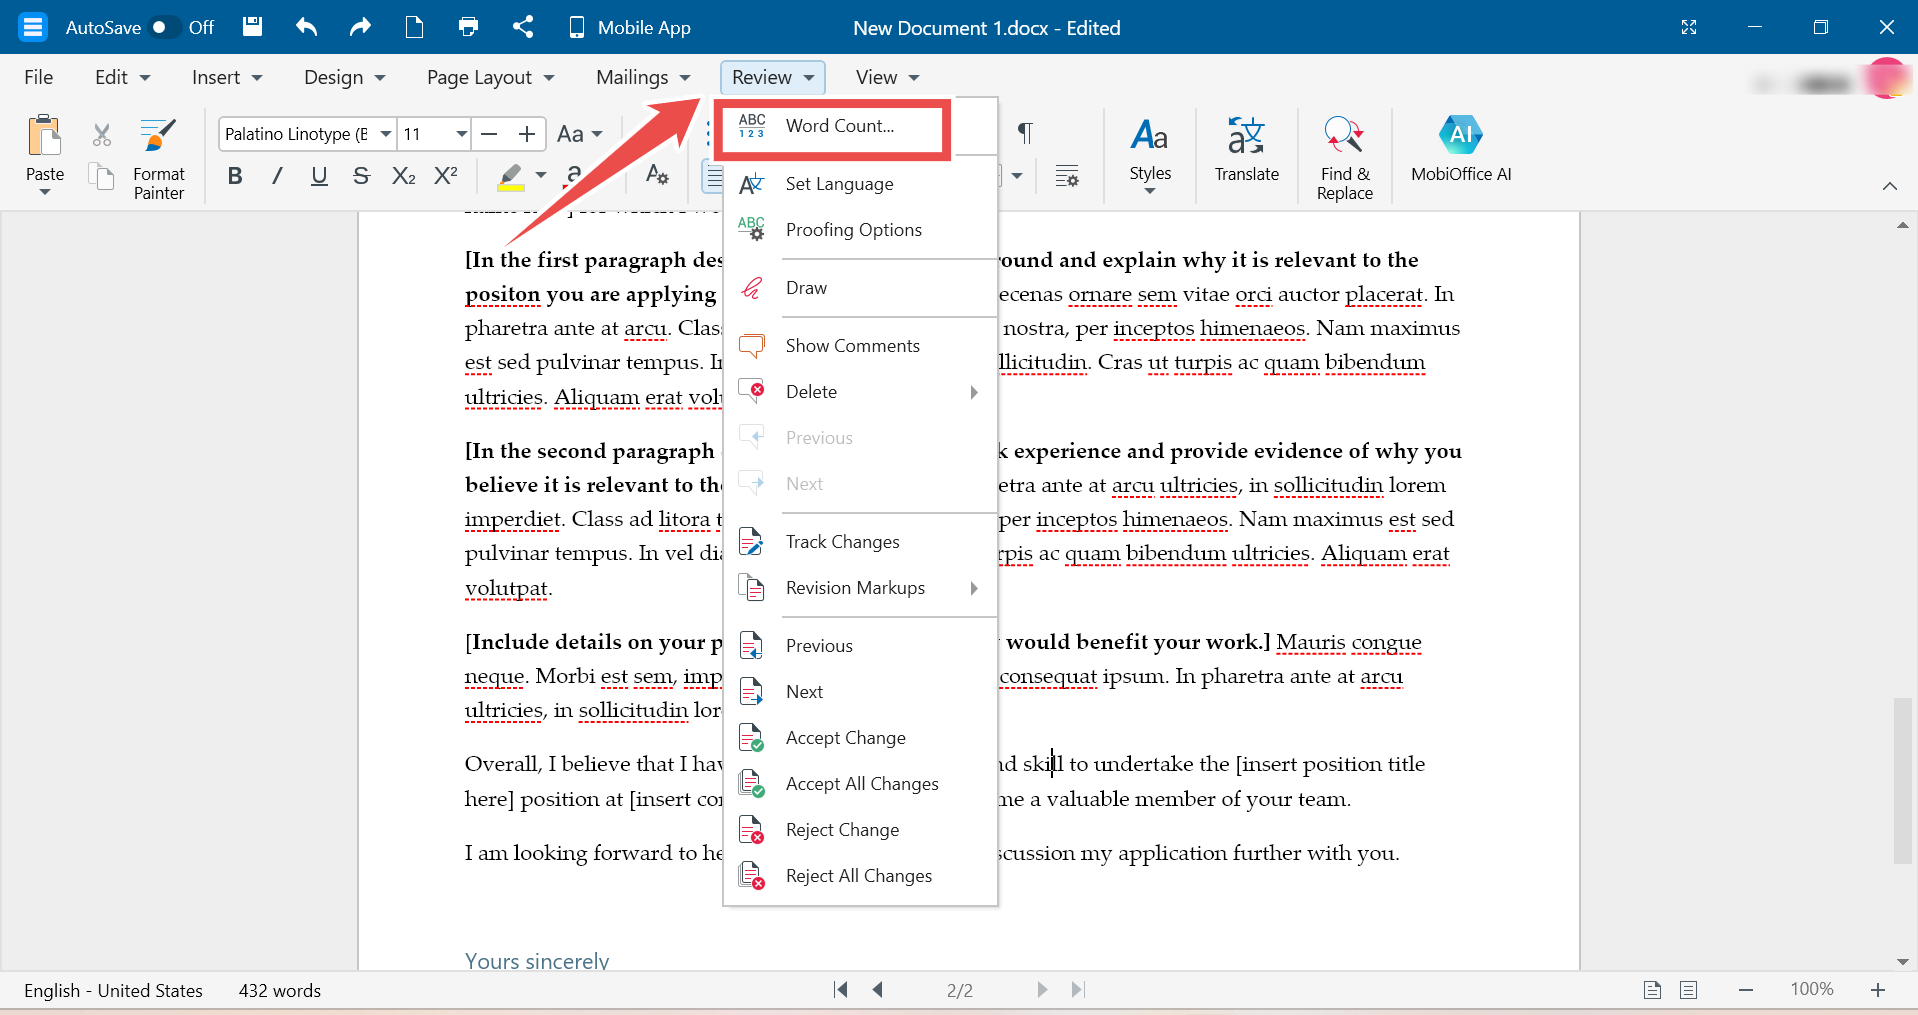The image size is (1918, 1015).
Task: Go to first page in status bar
Action: 840,990
